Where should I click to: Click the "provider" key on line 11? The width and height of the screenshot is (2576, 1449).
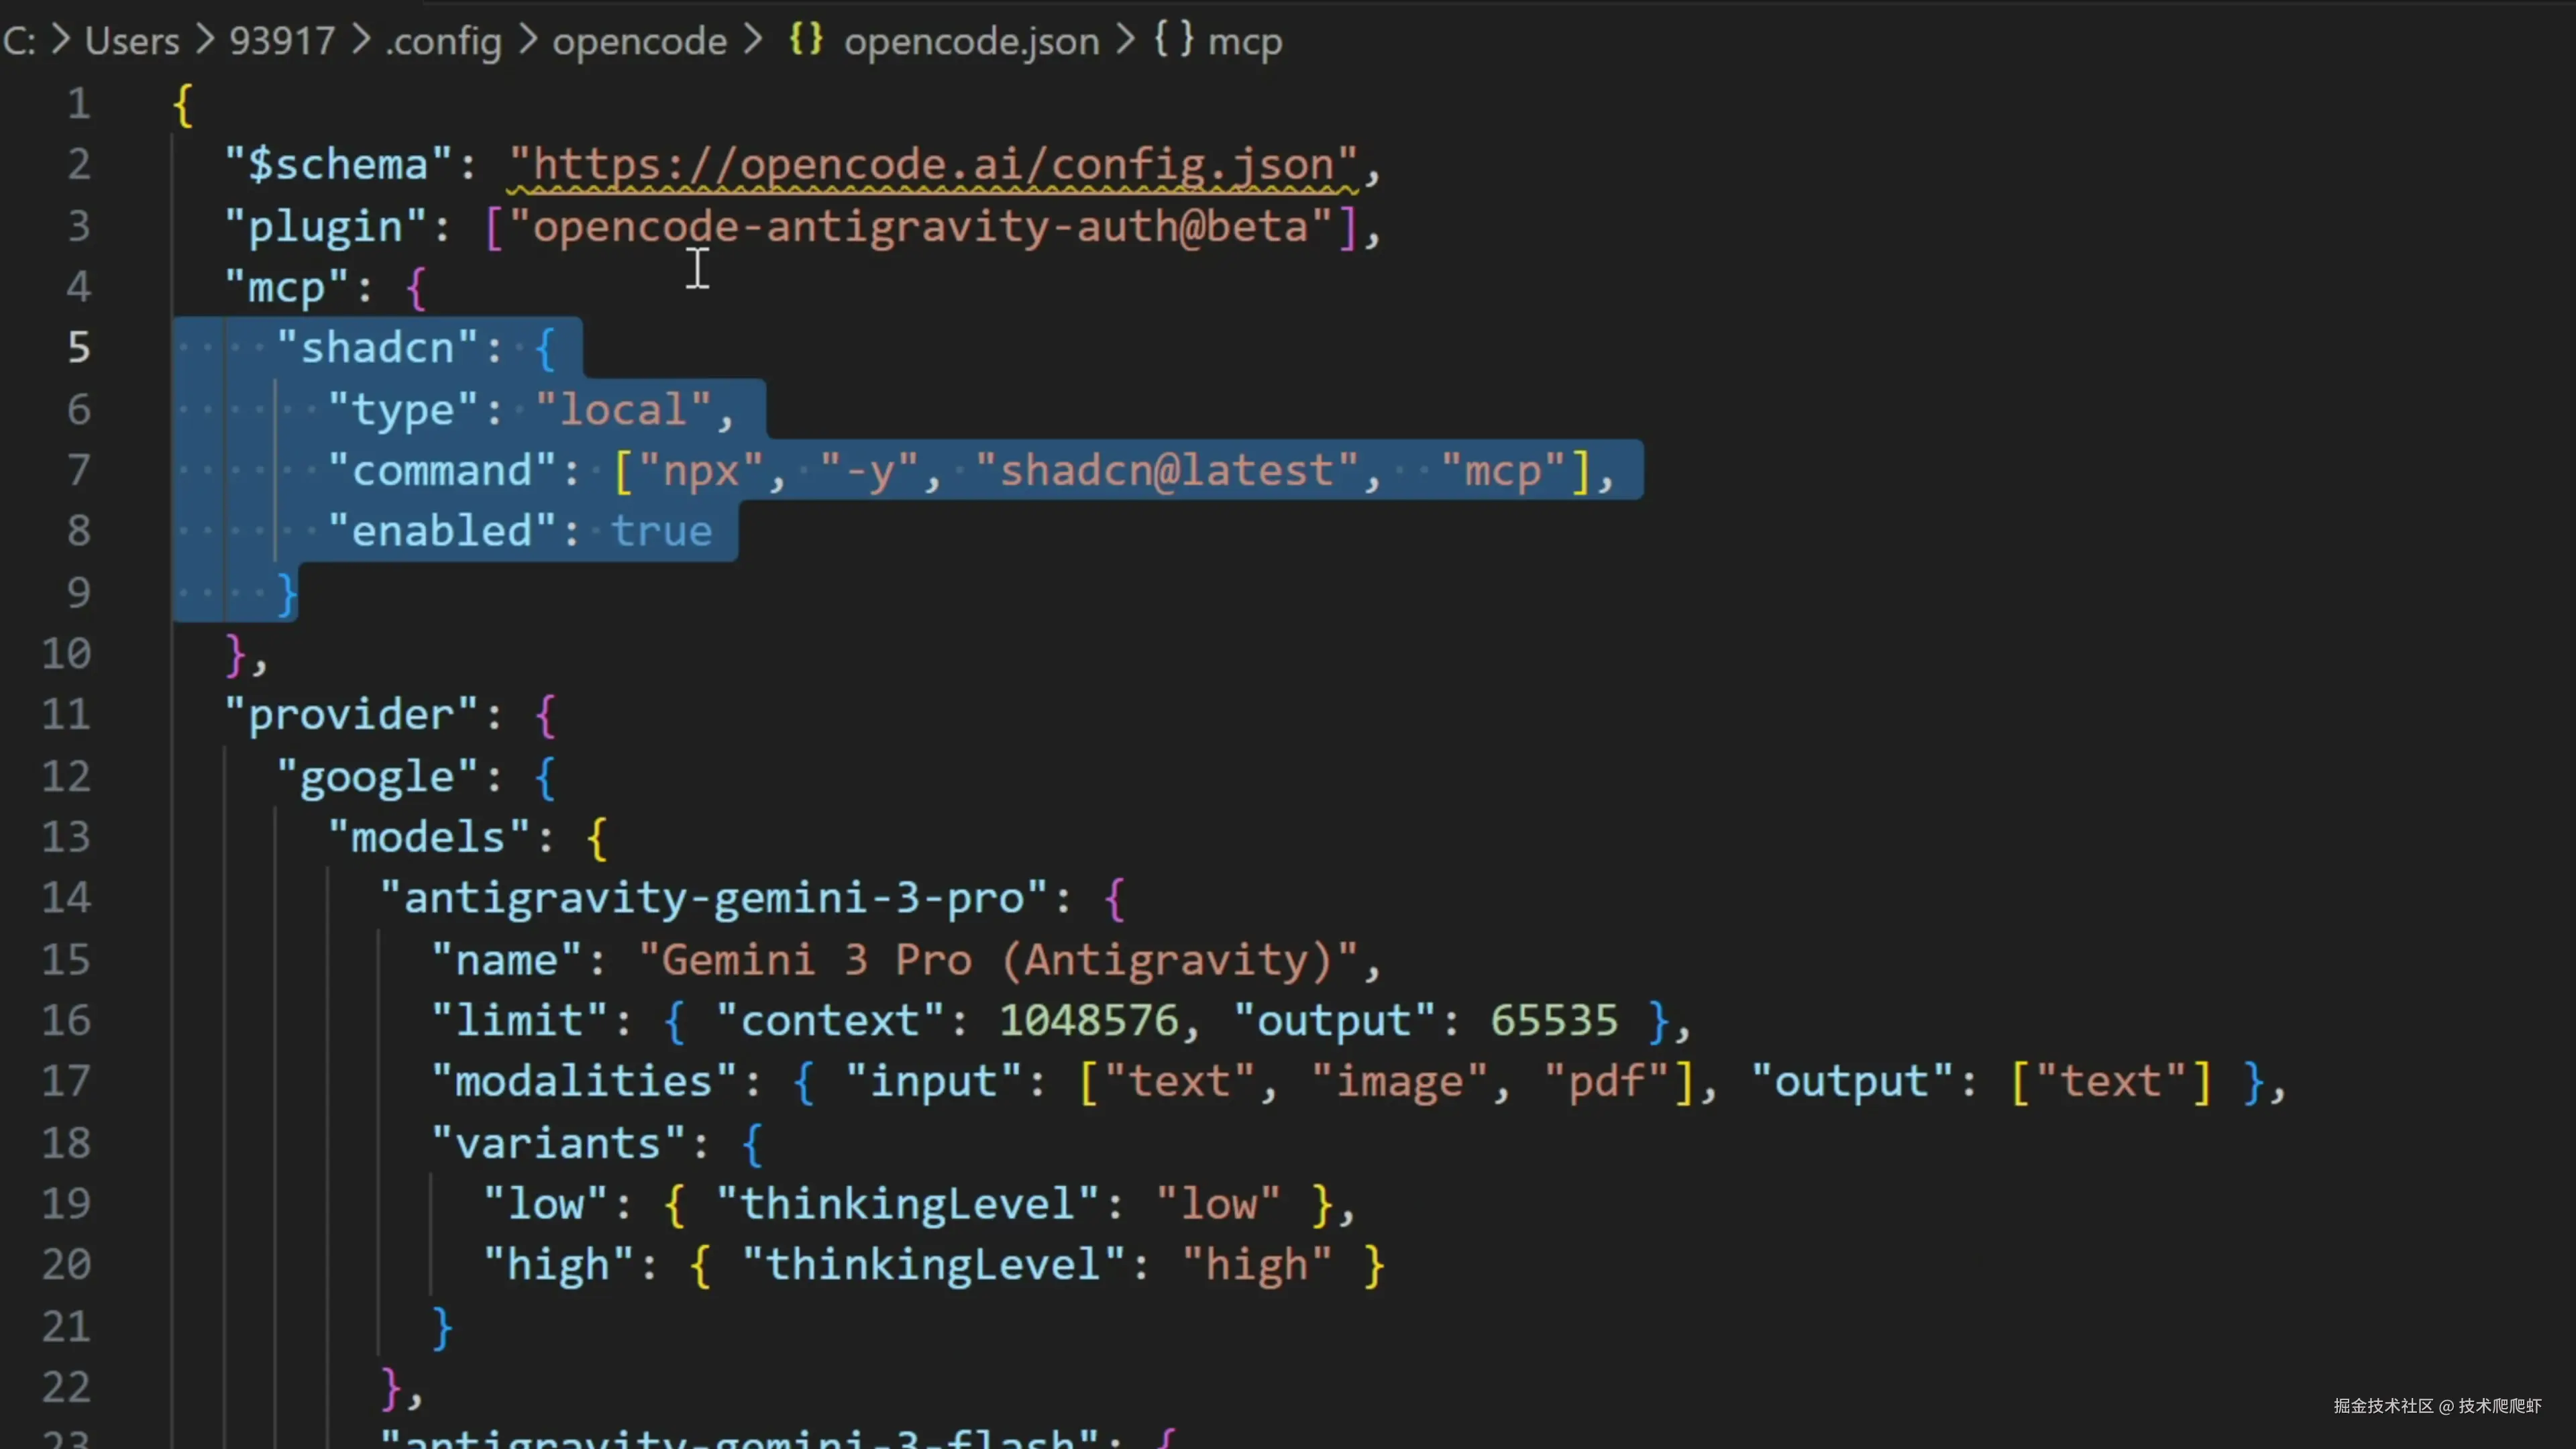[352, 715]
